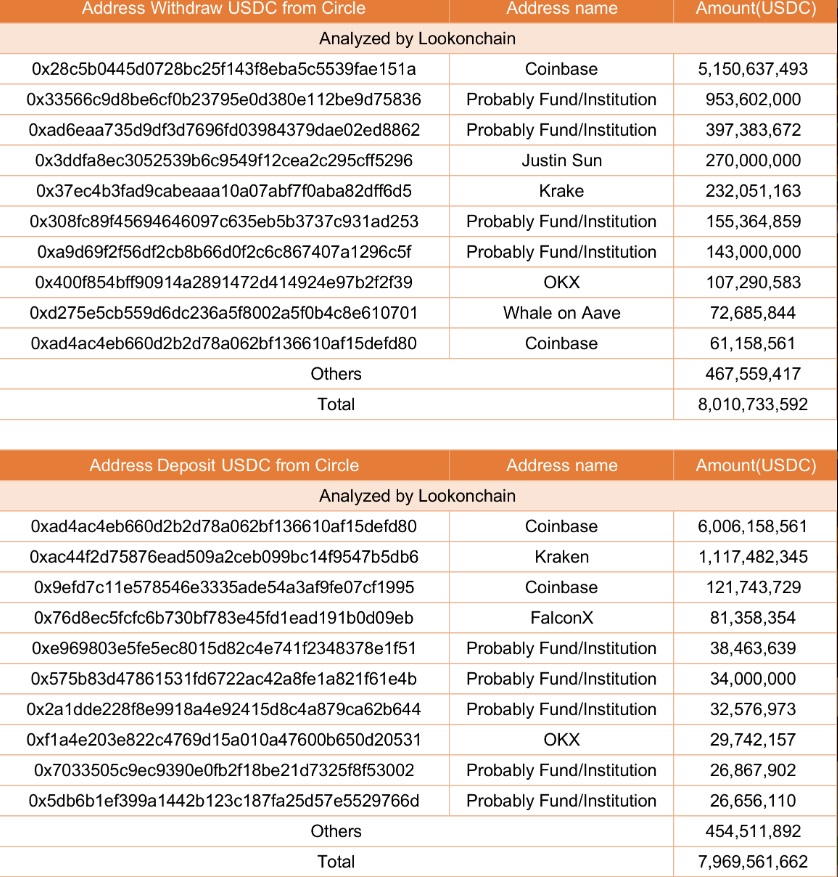Screen dimensions: 838x877
Task: Click the deposit Coinbase amount 6,006,158,561
Action: click(752, 526)
